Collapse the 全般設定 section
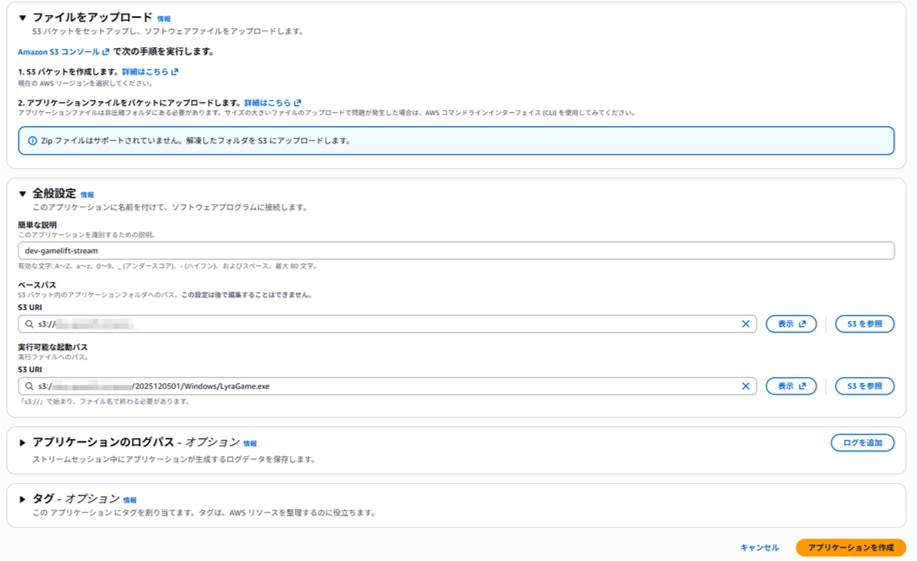Image resolution: width=917 pixels, height=561 pixels. tap(23, 193)
